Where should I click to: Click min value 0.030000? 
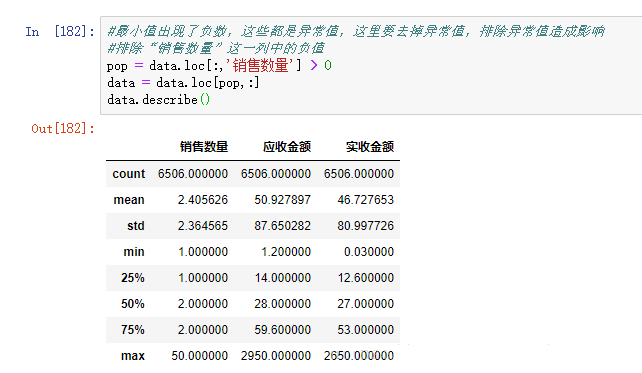[x=369, y=252]
